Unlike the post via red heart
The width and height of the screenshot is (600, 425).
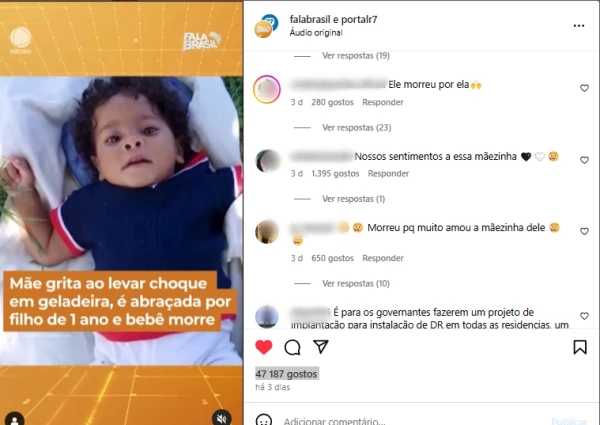point(264,347)
